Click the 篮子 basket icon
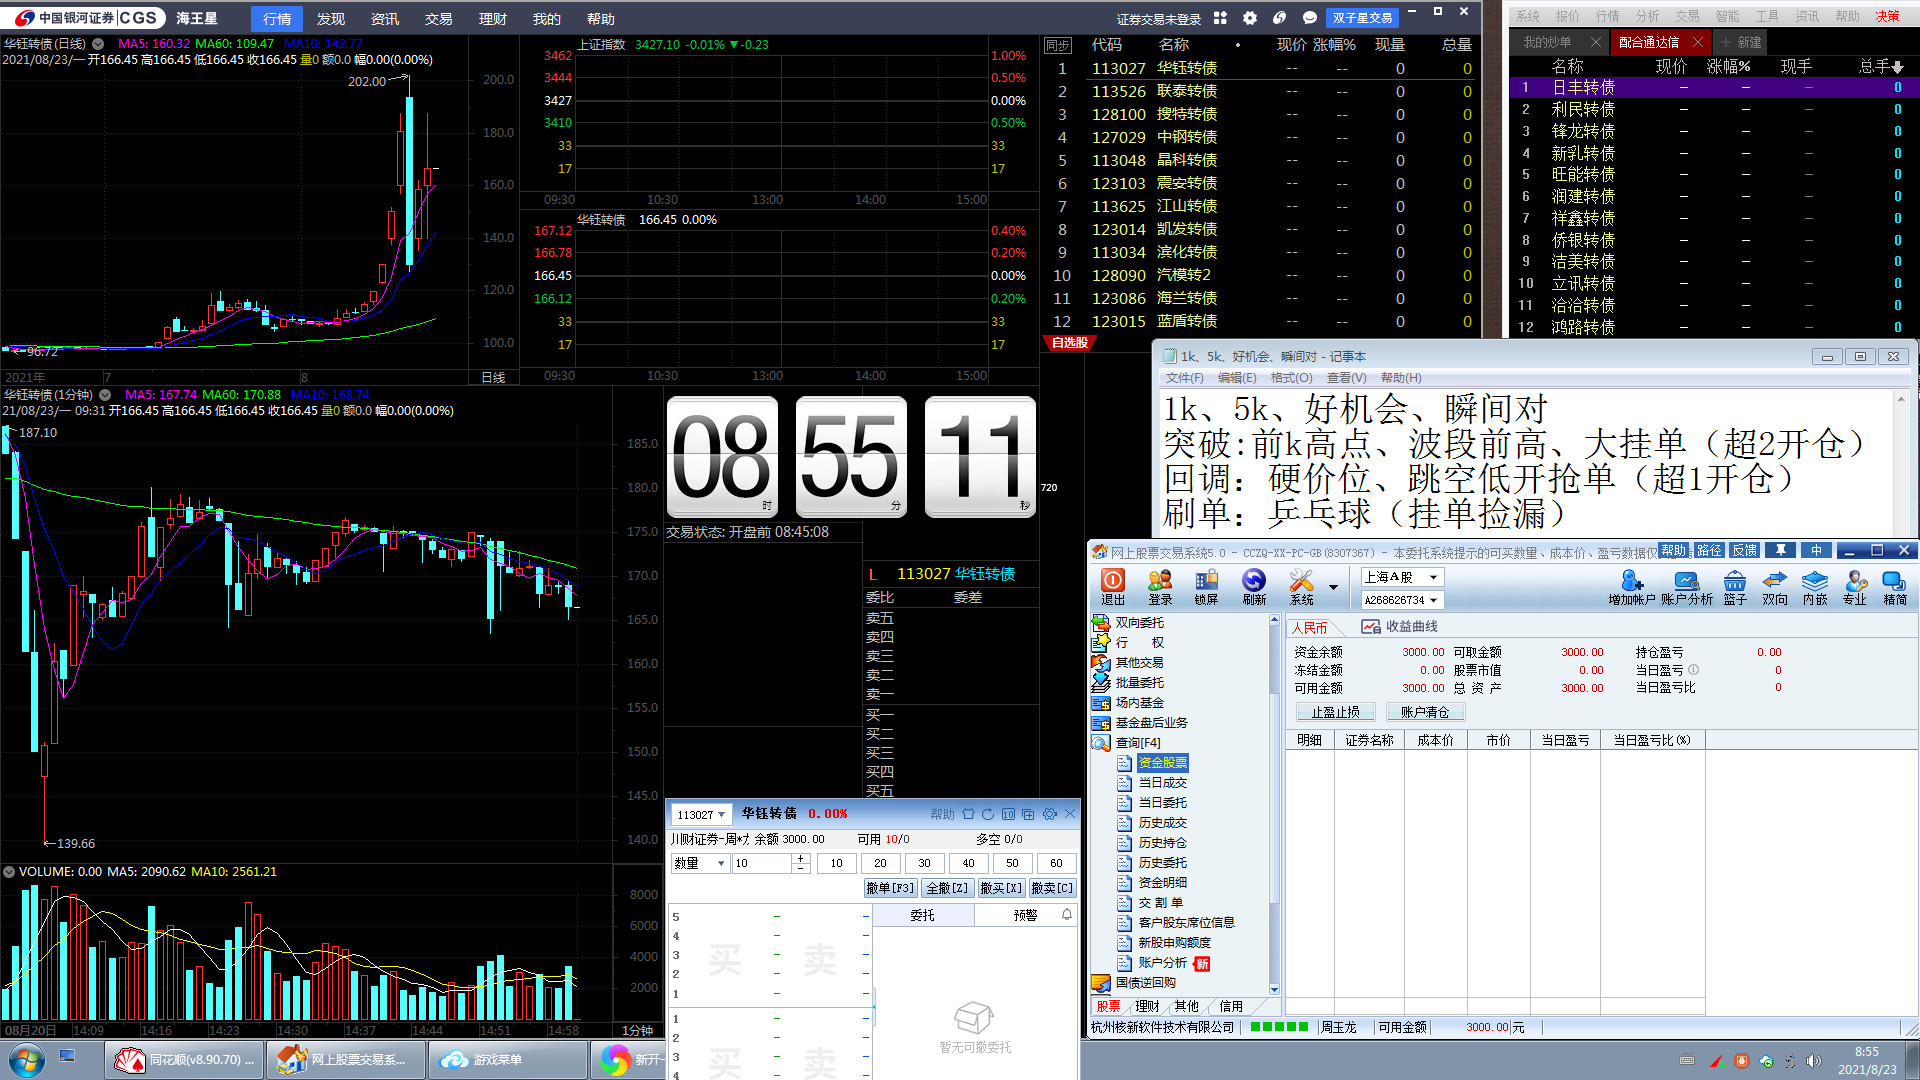 (1735, 587)
